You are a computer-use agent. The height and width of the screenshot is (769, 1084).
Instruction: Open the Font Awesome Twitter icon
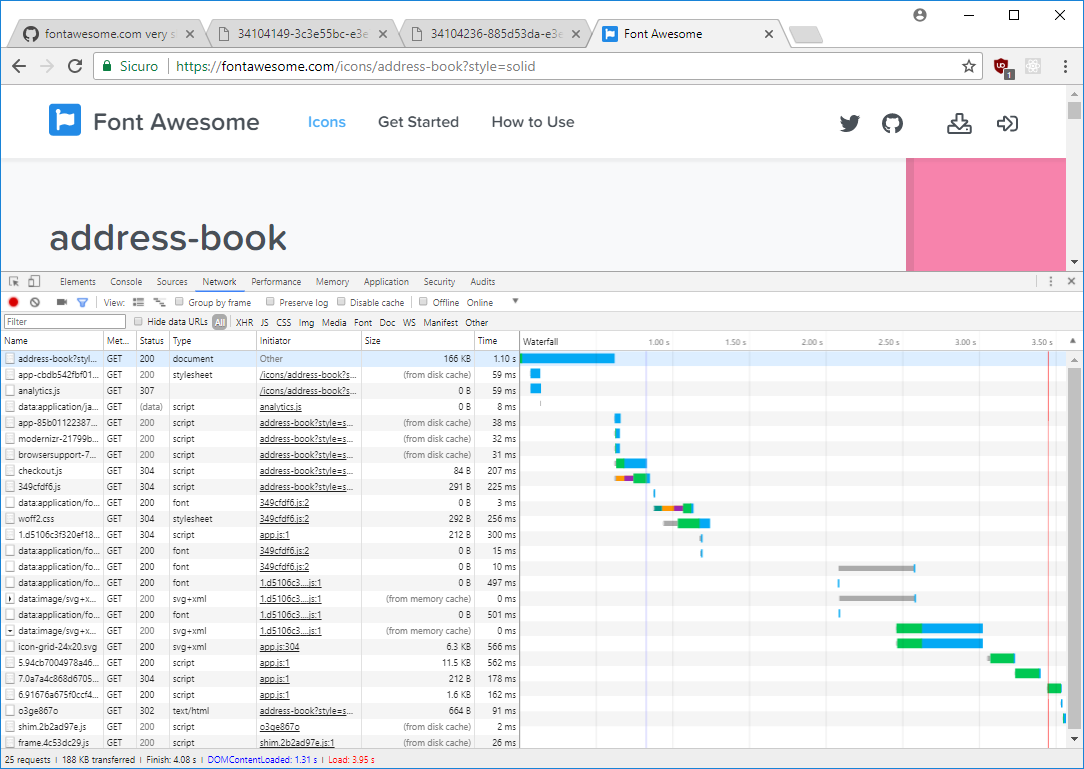tap(850, 123)
